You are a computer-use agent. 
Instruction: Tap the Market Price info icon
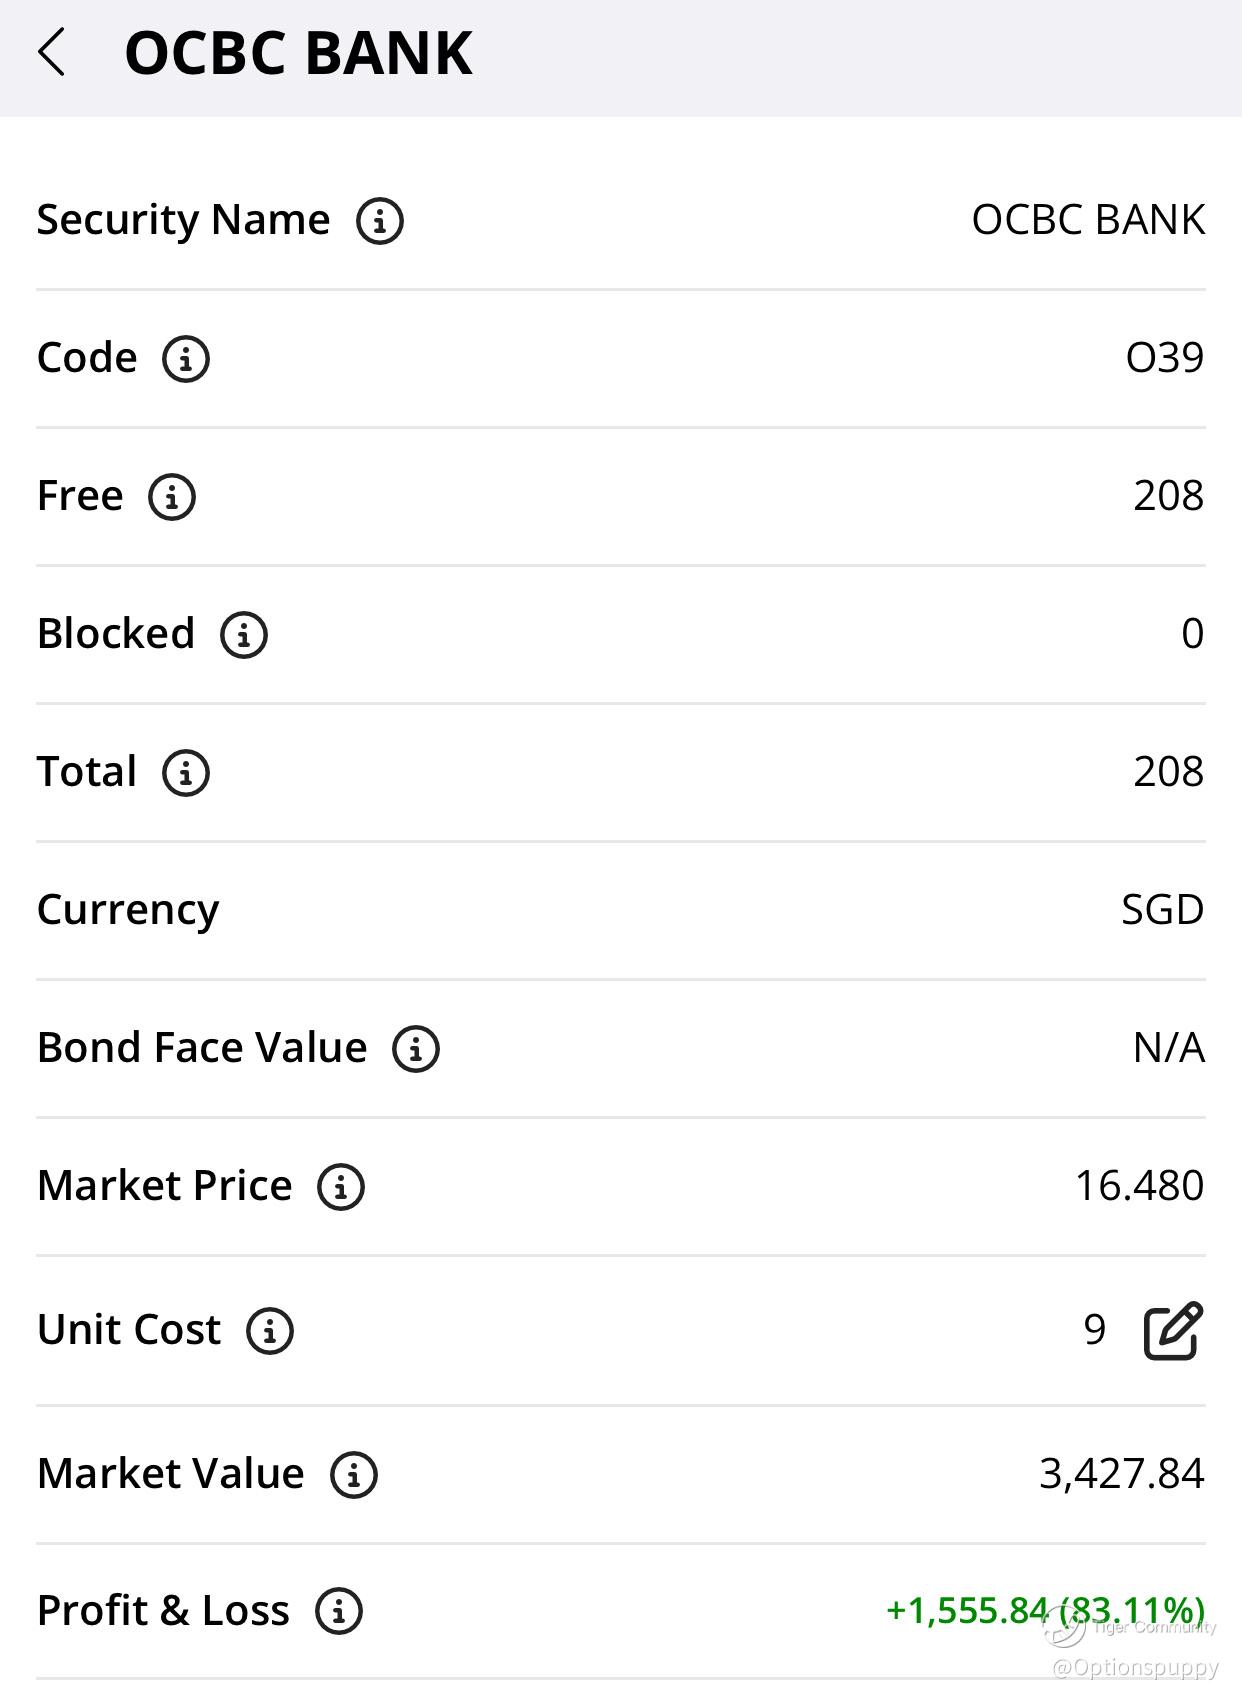[341, 1187]
